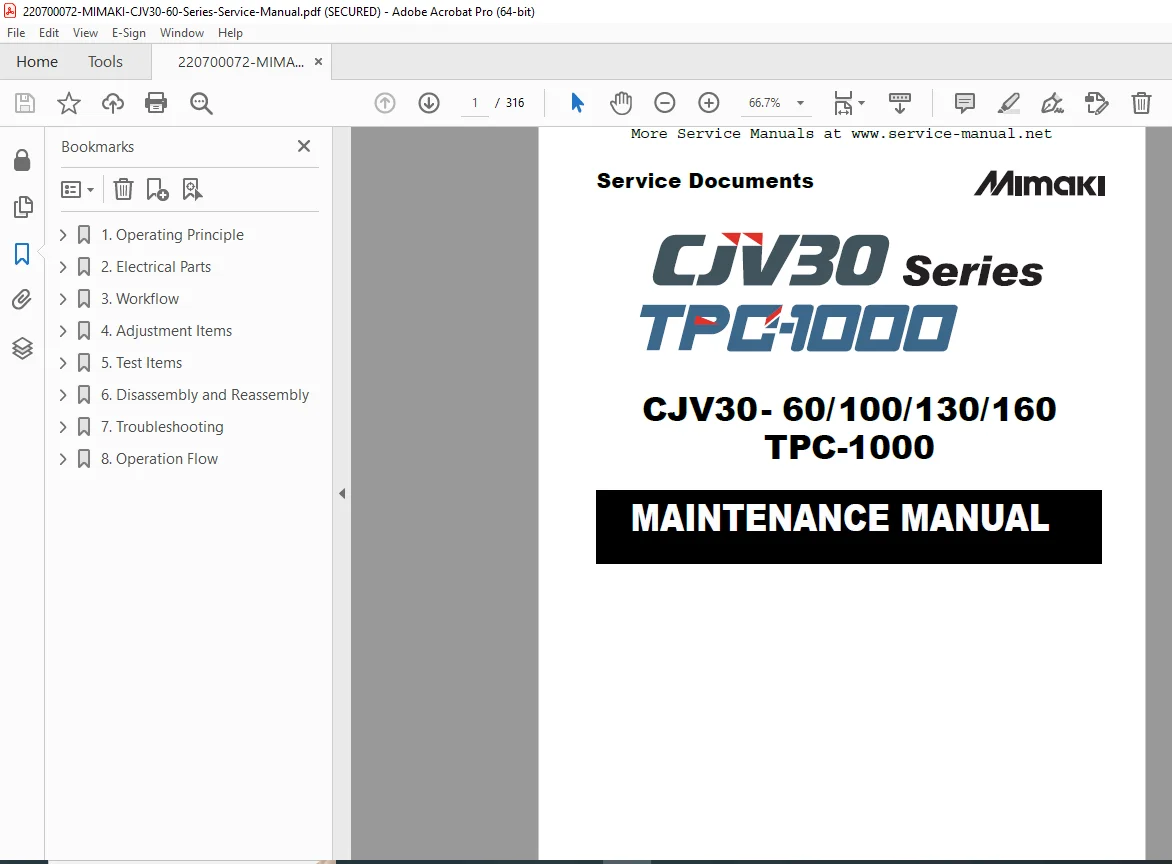Click the MAINTENANCE MANUAL title banner
The width and height of the screenshot is (1172, 864).
pos(848,527)
